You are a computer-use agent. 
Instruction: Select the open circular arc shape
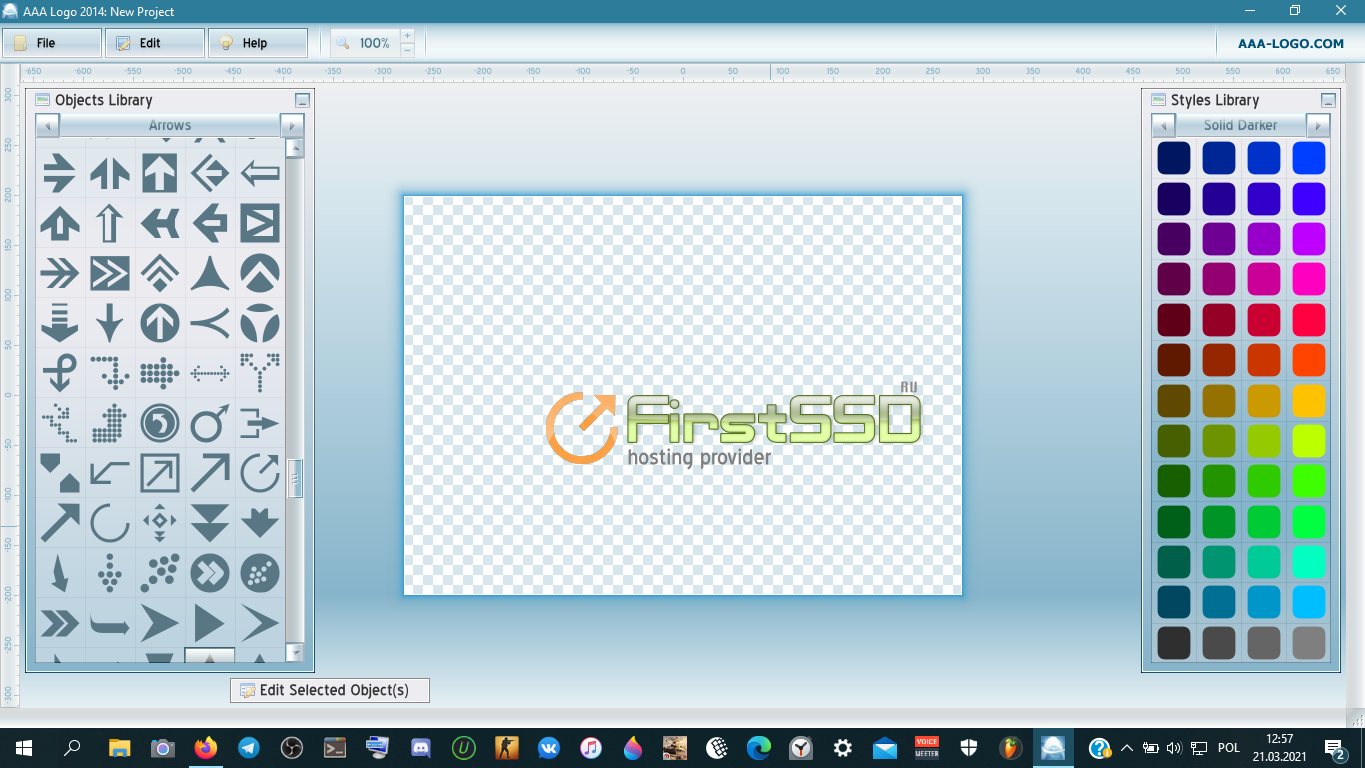110,523
